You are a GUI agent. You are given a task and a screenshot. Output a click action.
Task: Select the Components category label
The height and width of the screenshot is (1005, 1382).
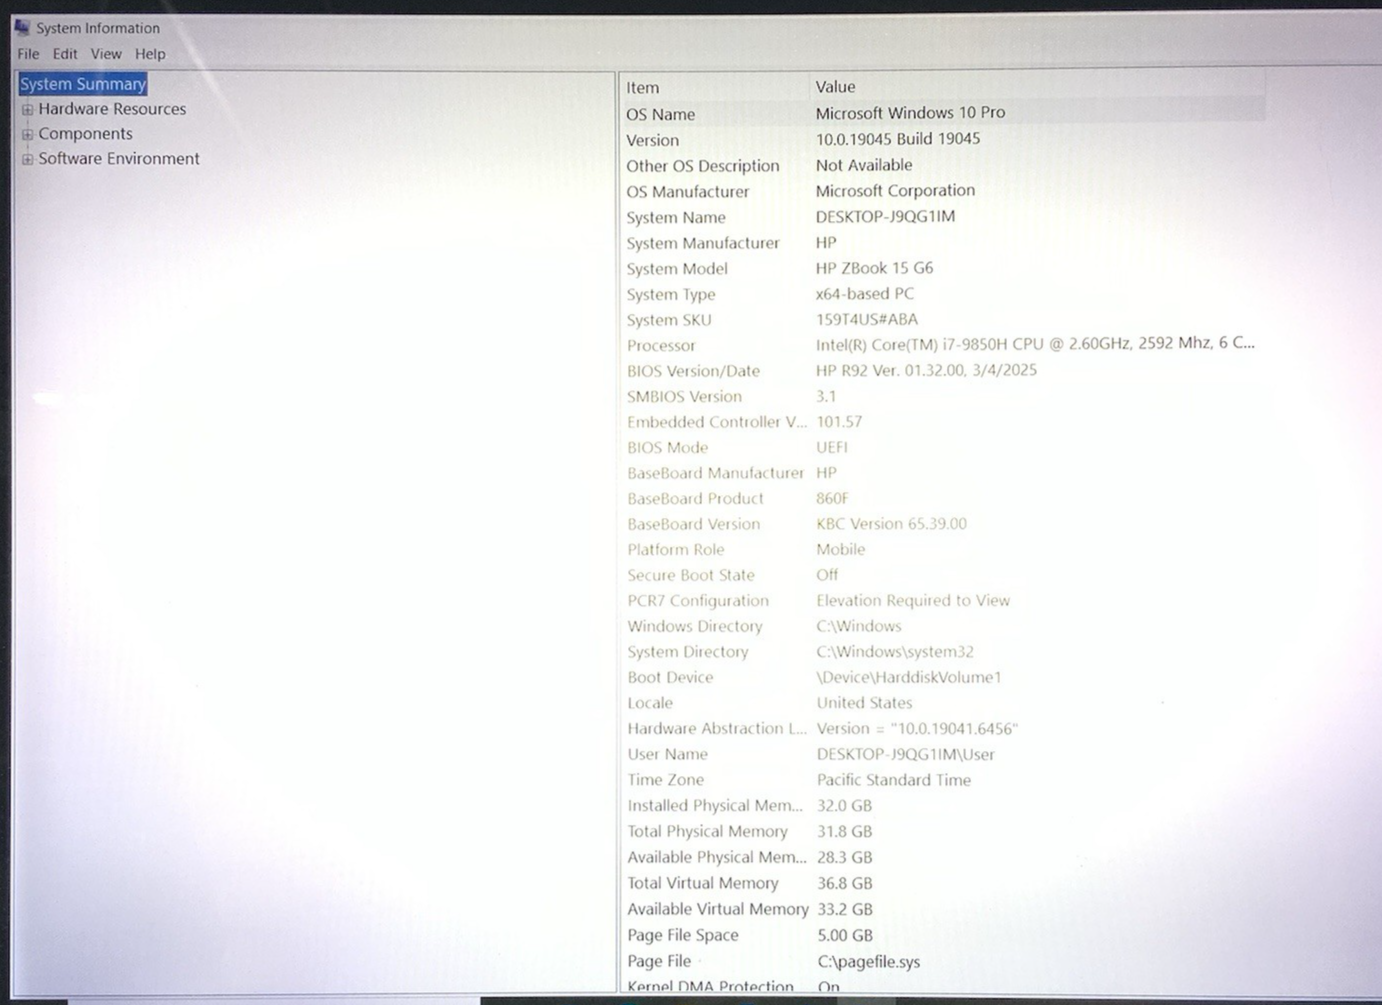pyautogui.click(x=85, y=134)
